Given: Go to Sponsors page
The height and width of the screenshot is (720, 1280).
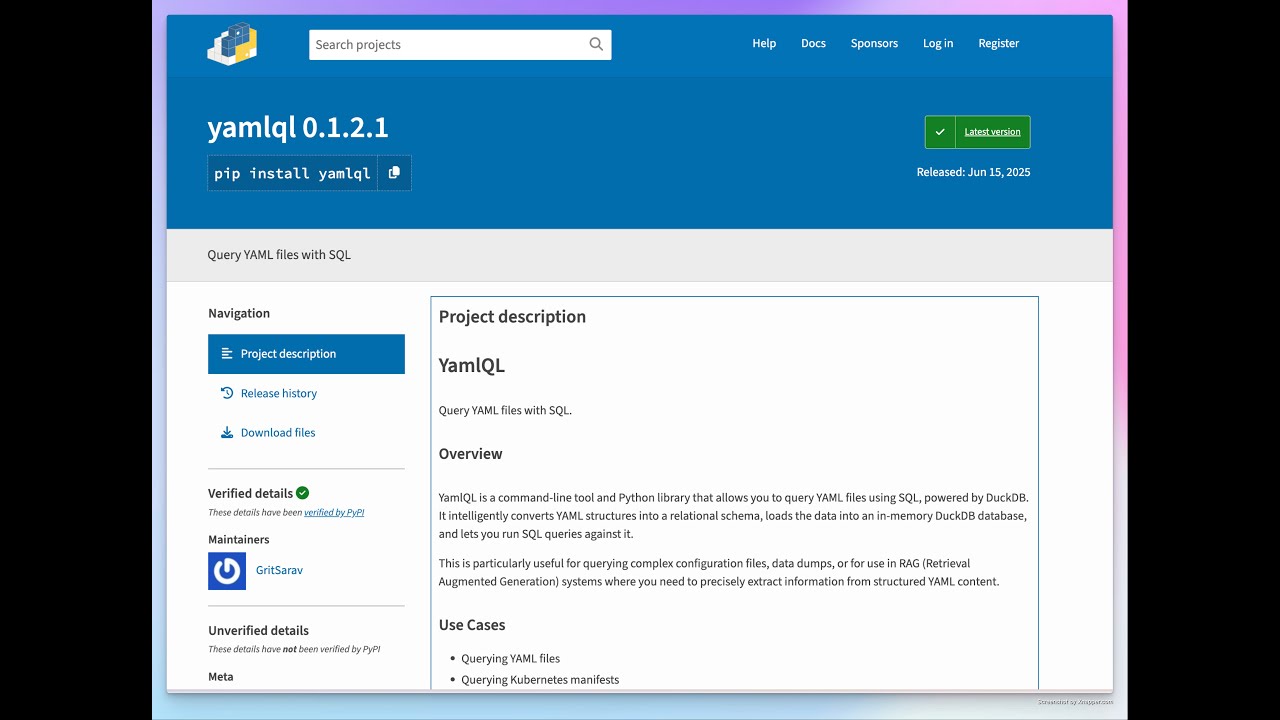Looking at the screenshot, I should click(x=874, y=43).
